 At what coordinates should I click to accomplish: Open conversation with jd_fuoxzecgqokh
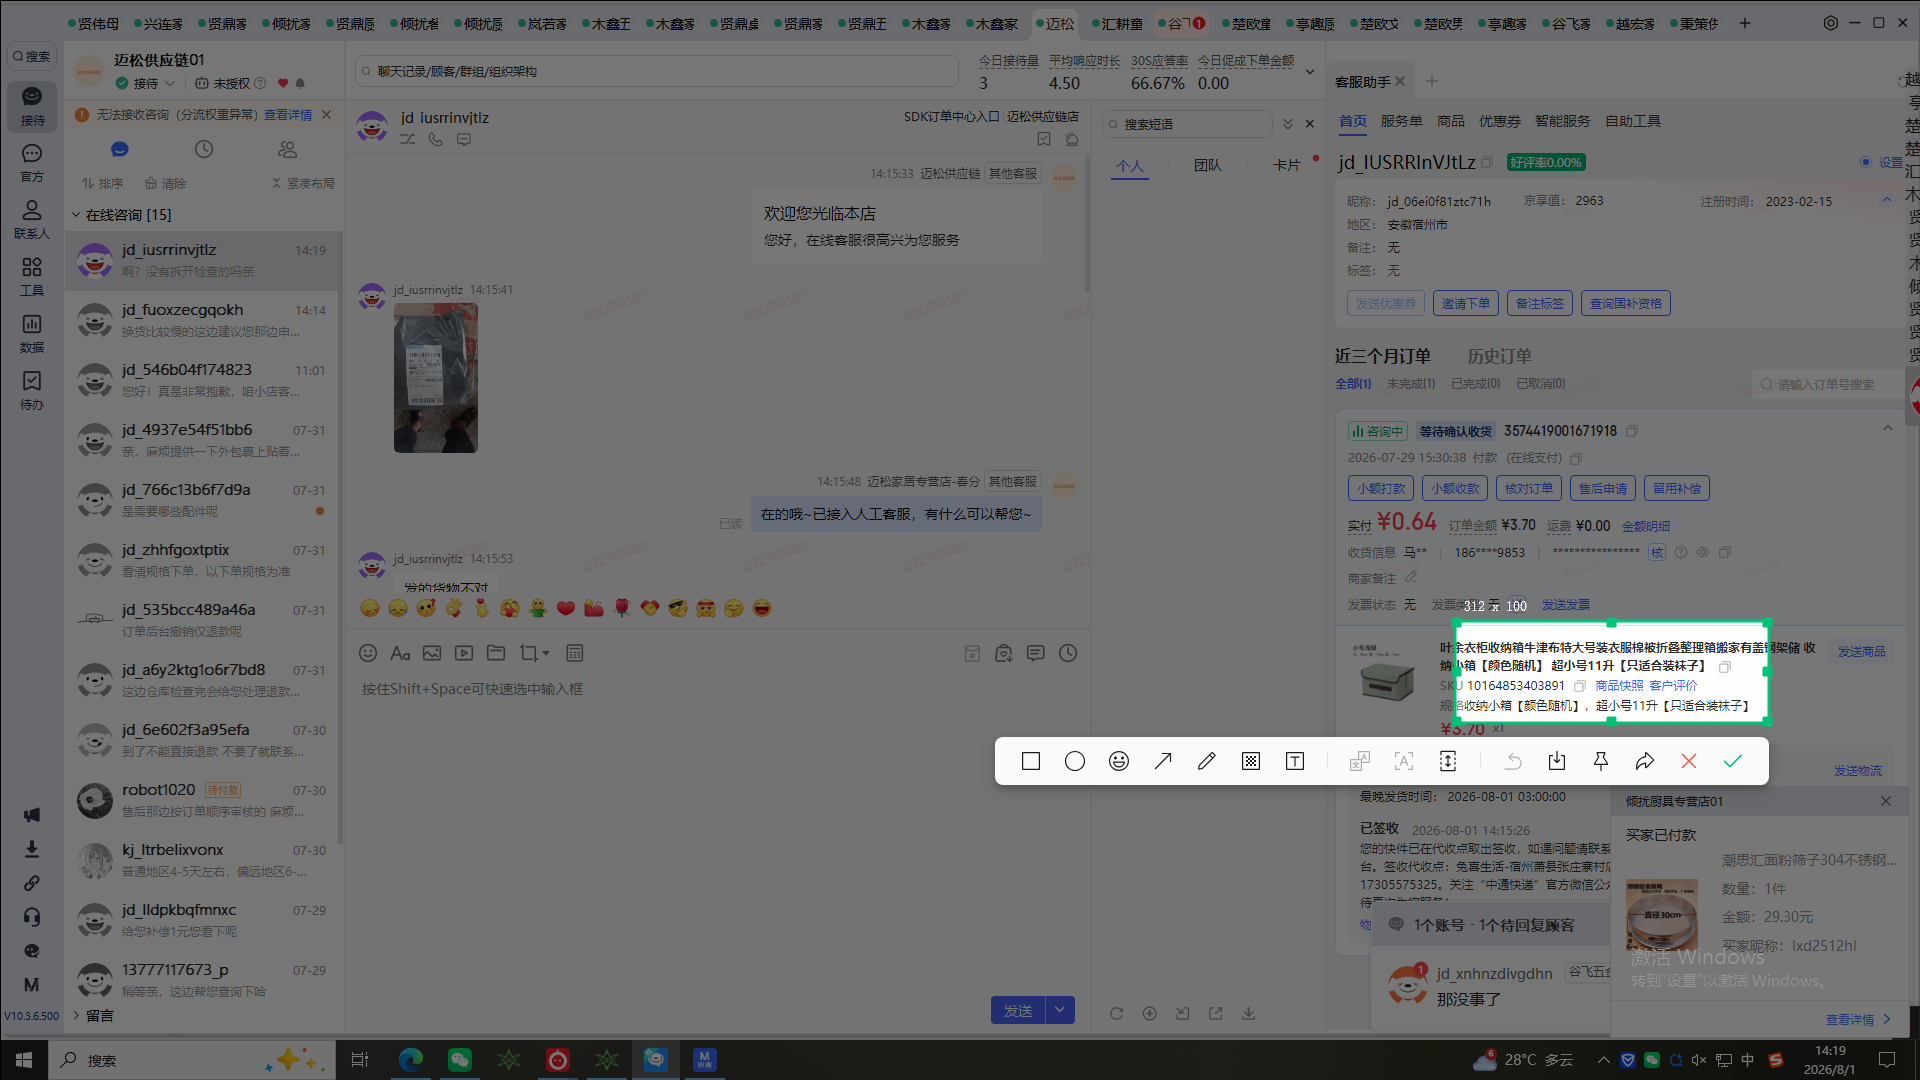click(203, 320)
